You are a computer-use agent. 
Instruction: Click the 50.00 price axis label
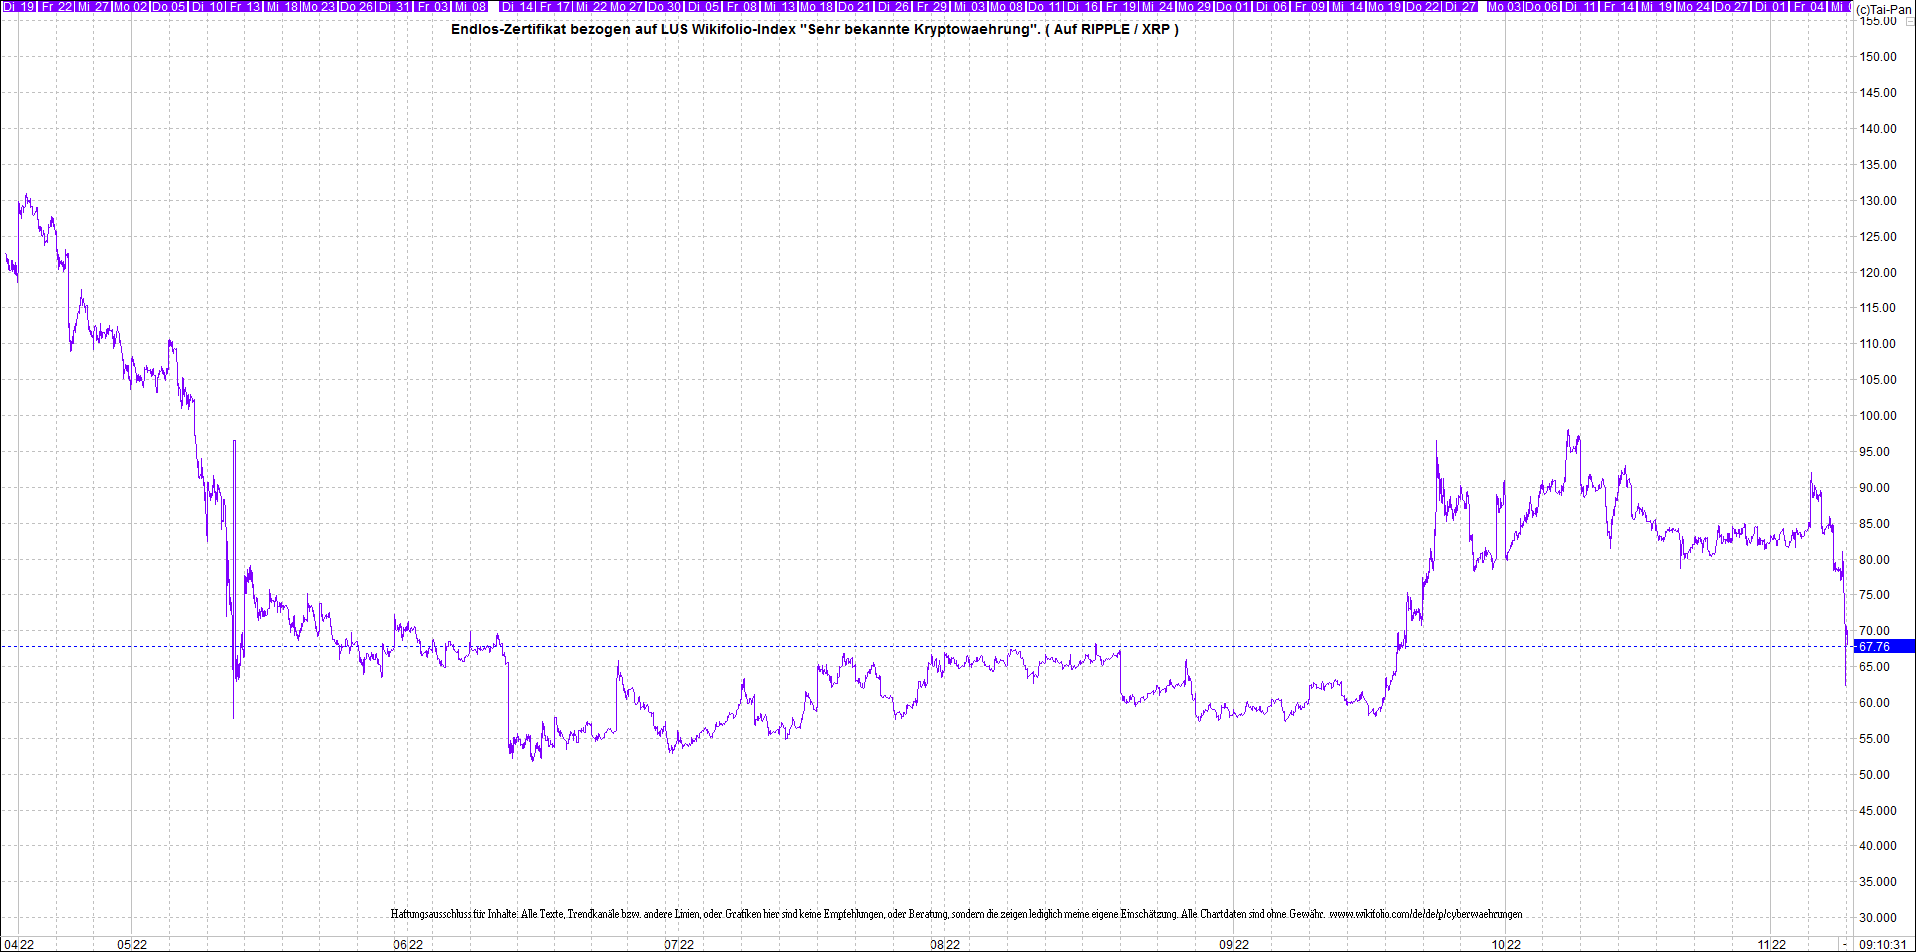[x=1874, y=775]
